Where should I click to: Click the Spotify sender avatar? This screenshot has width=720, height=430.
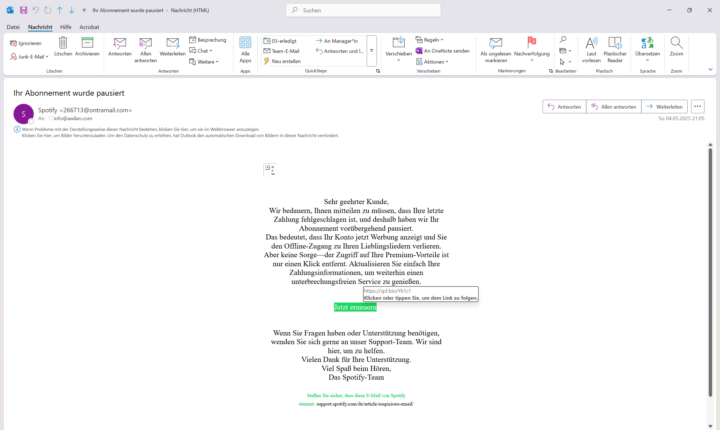coord(23,114)
